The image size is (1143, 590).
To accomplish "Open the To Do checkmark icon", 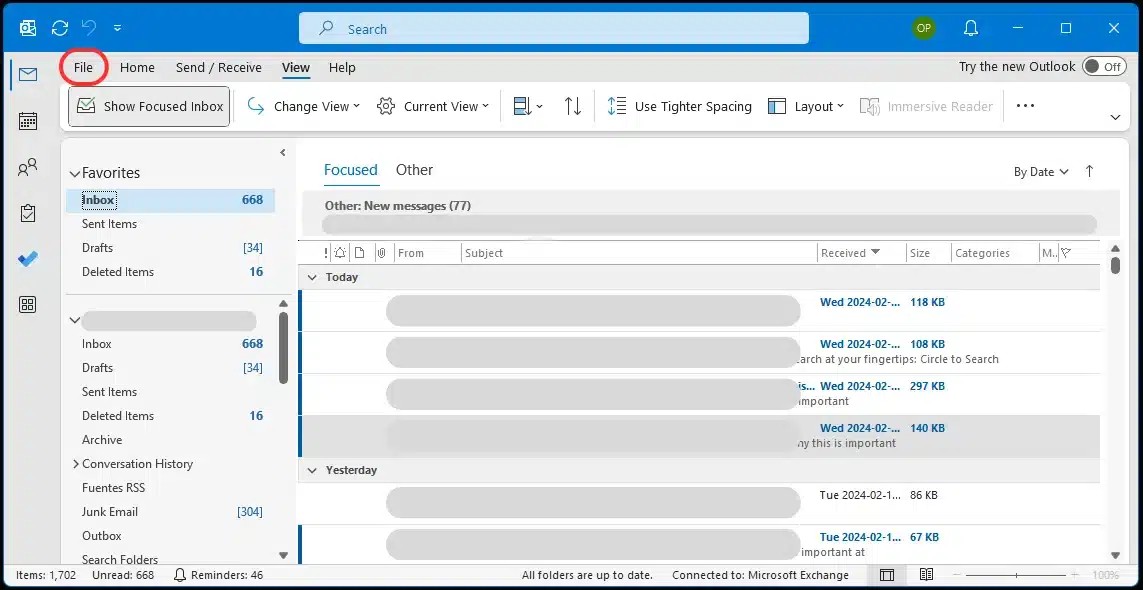I will point(28,260).
